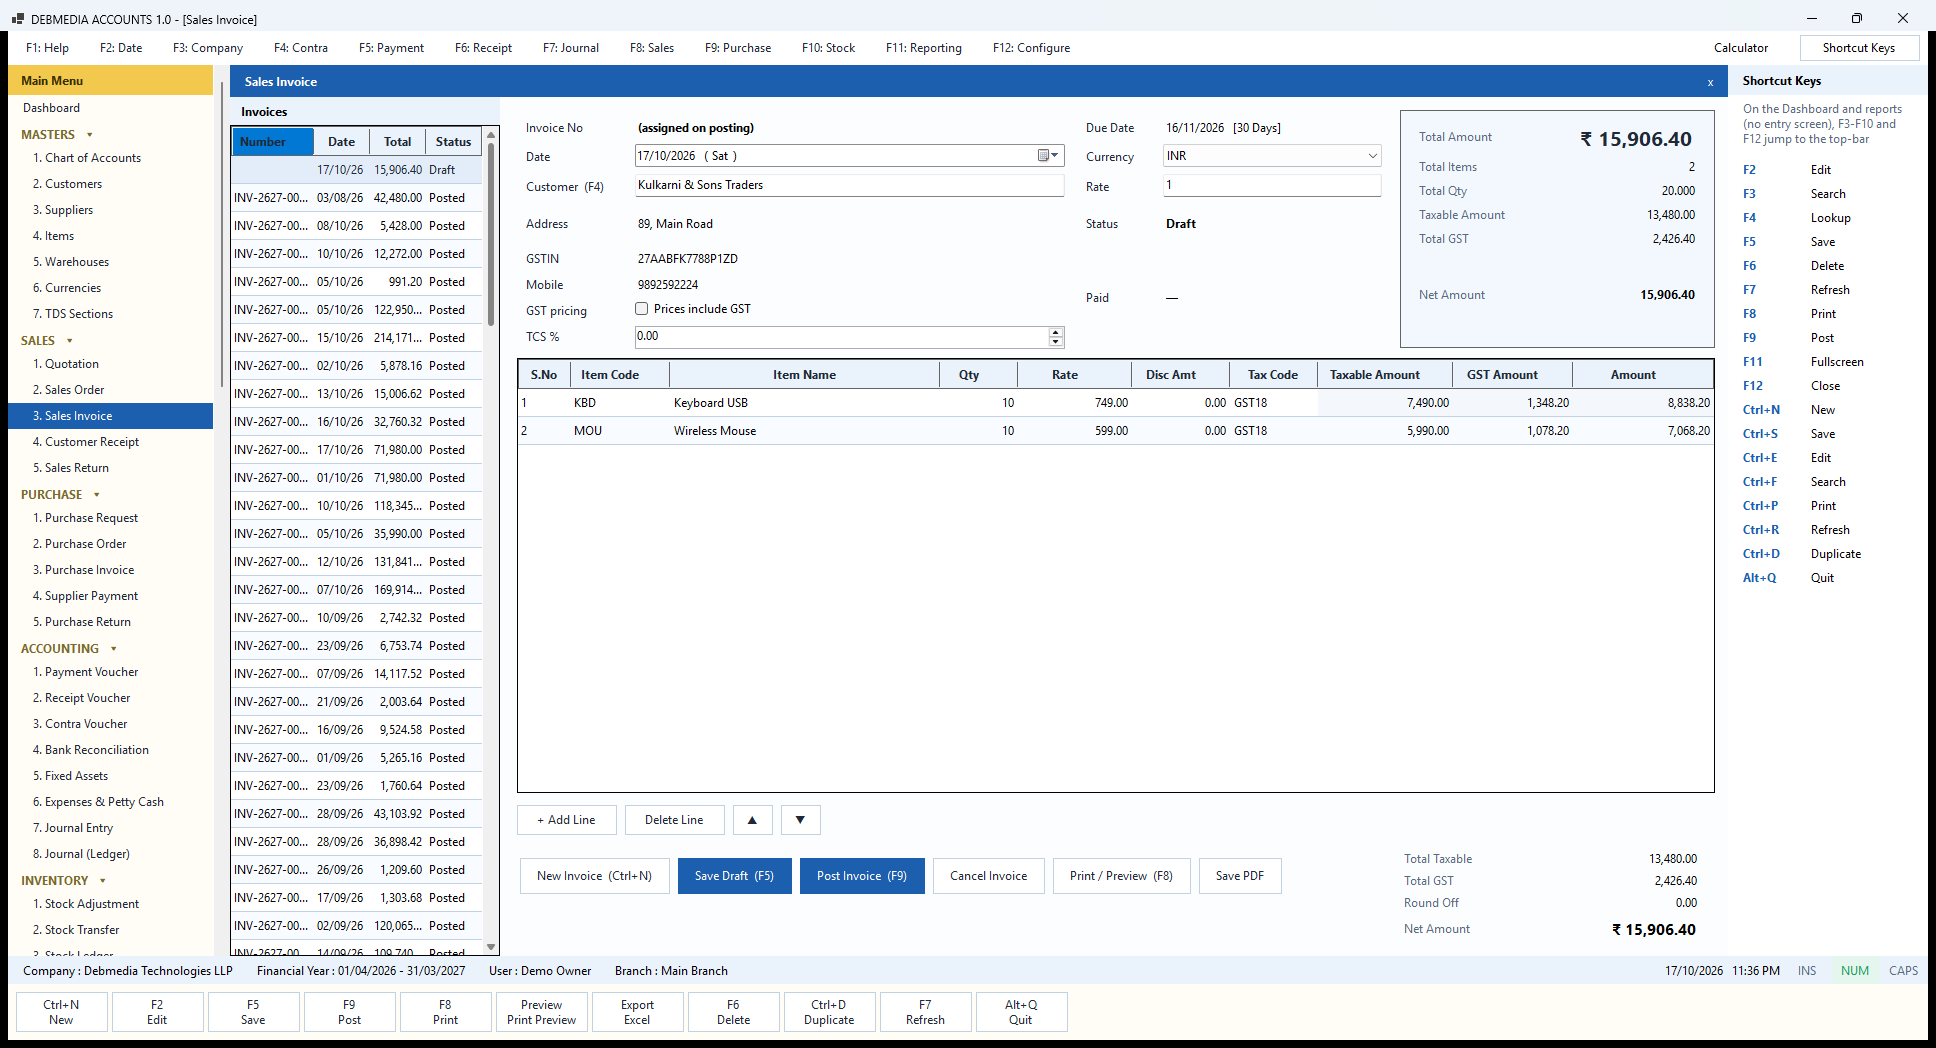Viewport: 1936px width, 1048px height.
Task: Collapse the MASTERS section arrow
Action: click(90, 135)
